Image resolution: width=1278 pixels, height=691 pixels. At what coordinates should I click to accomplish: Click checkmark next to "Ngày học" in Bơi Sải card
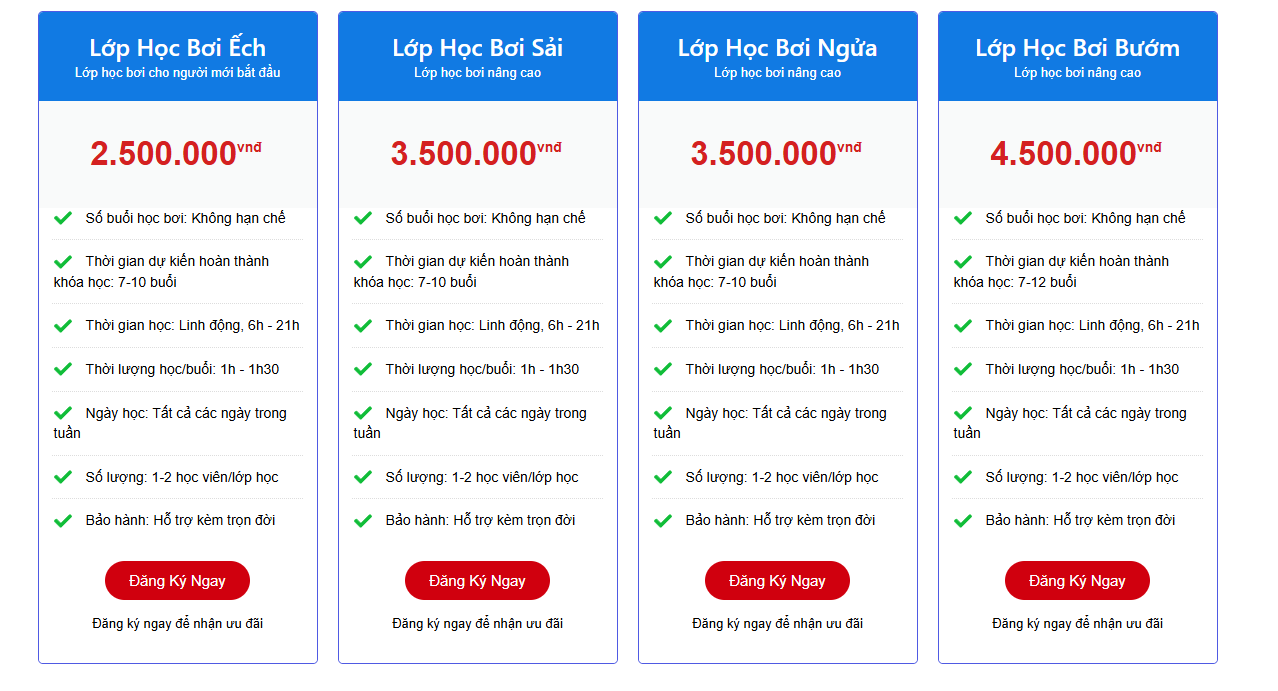(x=363, y=413)
